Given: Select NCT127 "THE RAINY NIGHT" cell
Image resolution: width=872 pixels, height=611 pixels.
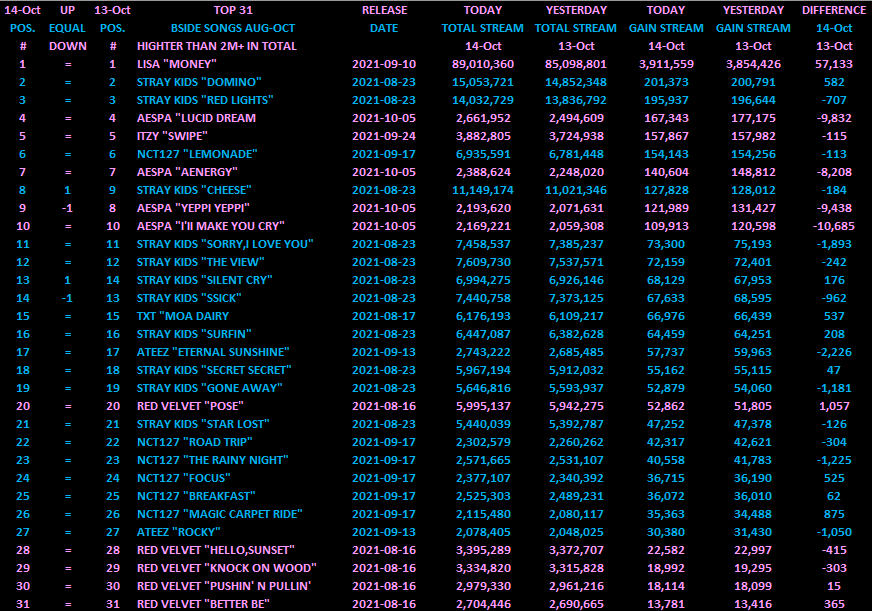Looking at the screenshot, I should tap(212, 460).
